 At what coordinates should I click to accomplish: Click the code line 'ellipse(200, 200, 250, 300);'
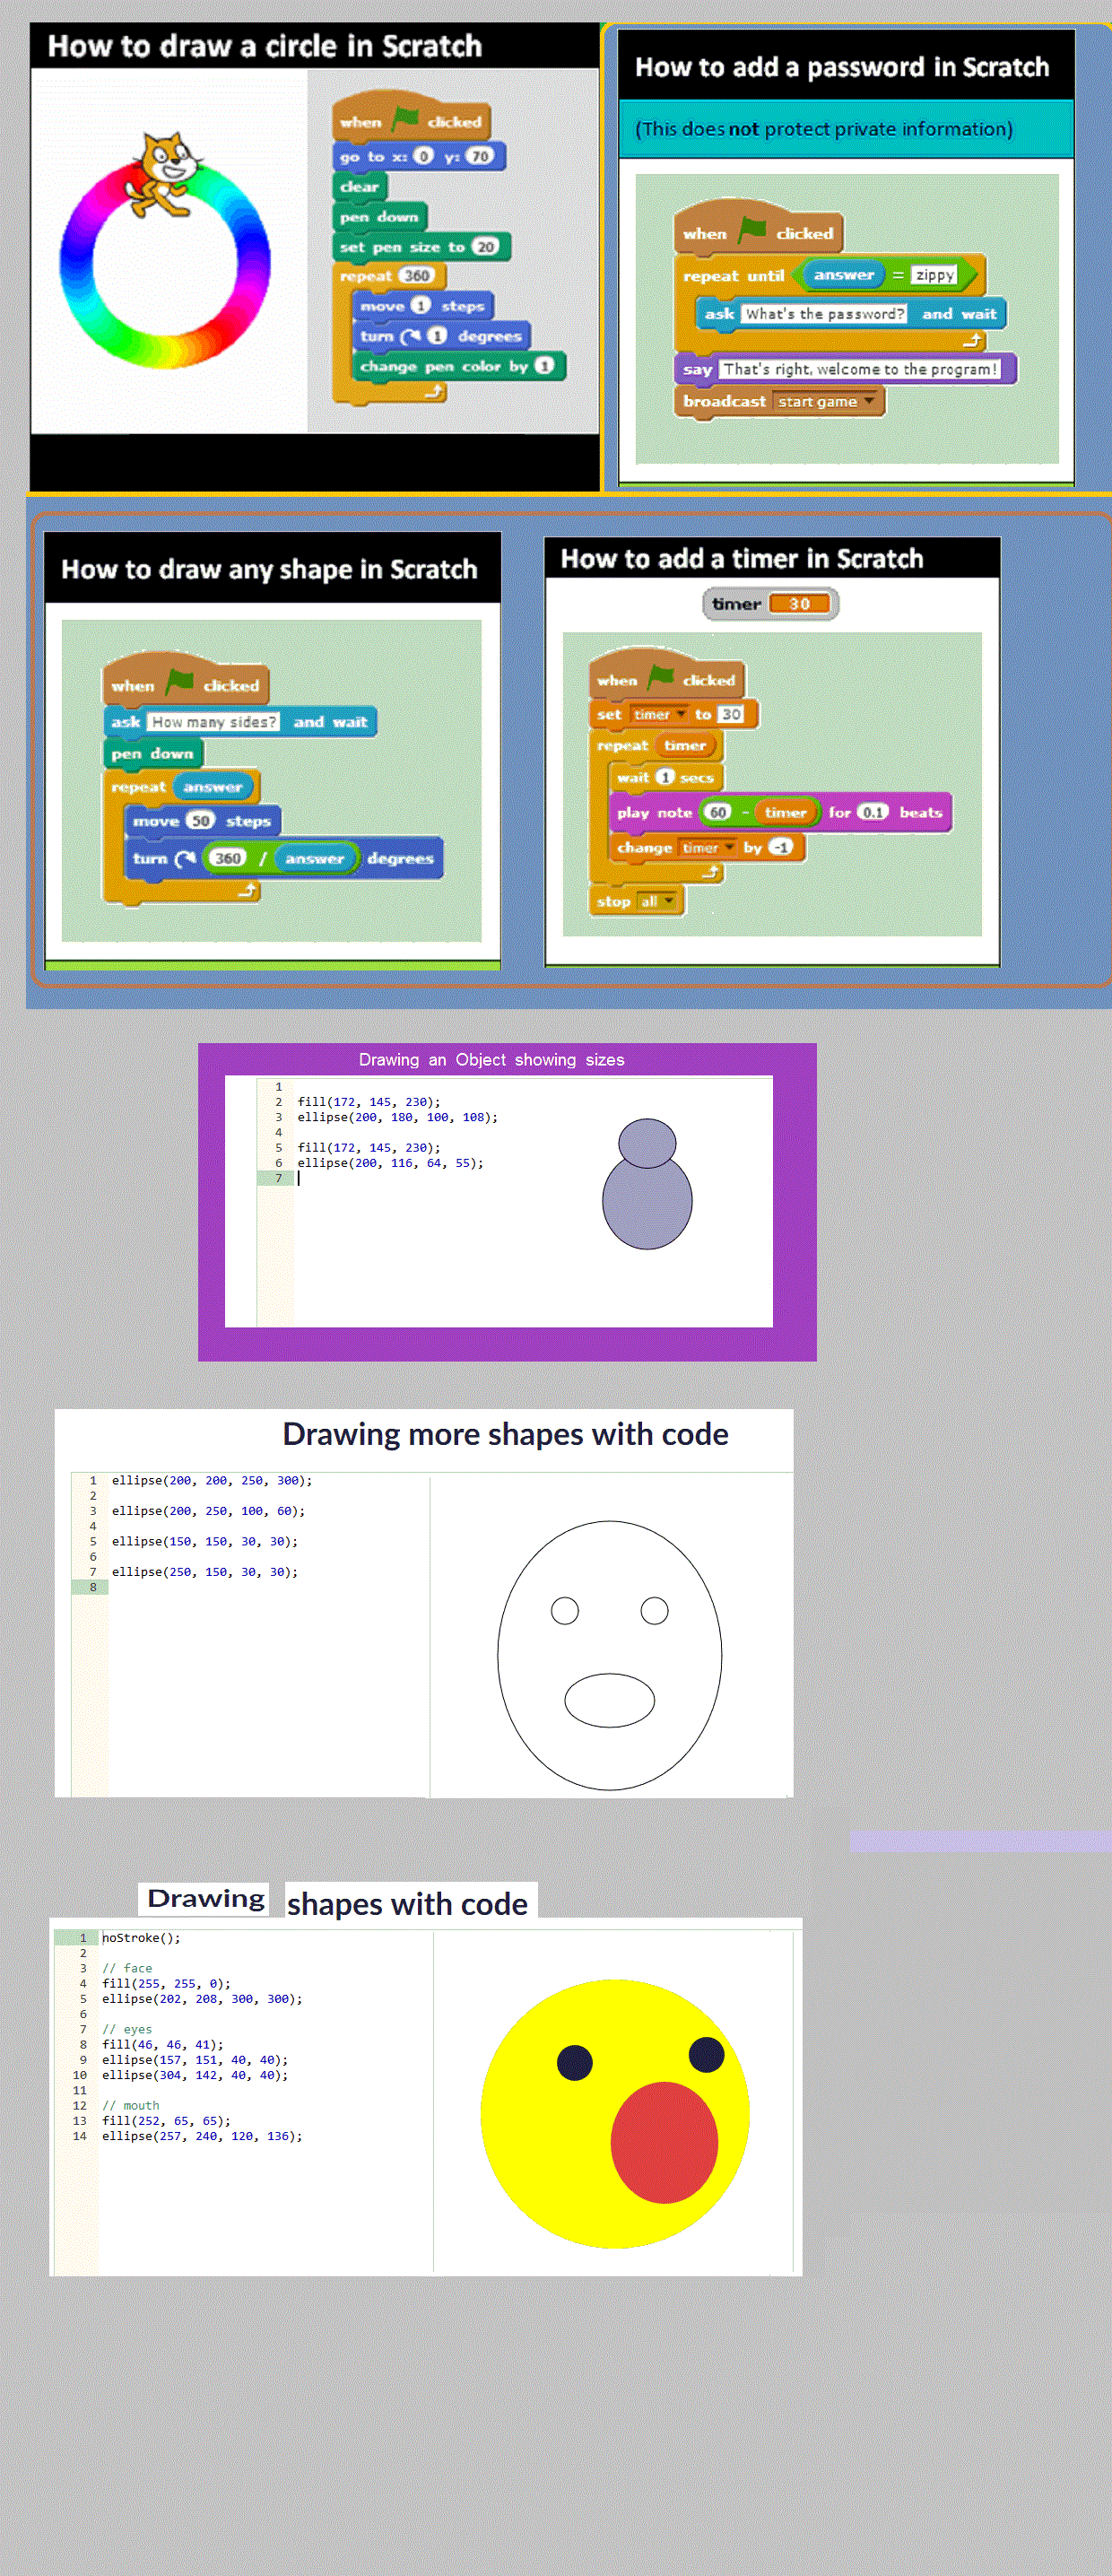tap(212, 1480)
